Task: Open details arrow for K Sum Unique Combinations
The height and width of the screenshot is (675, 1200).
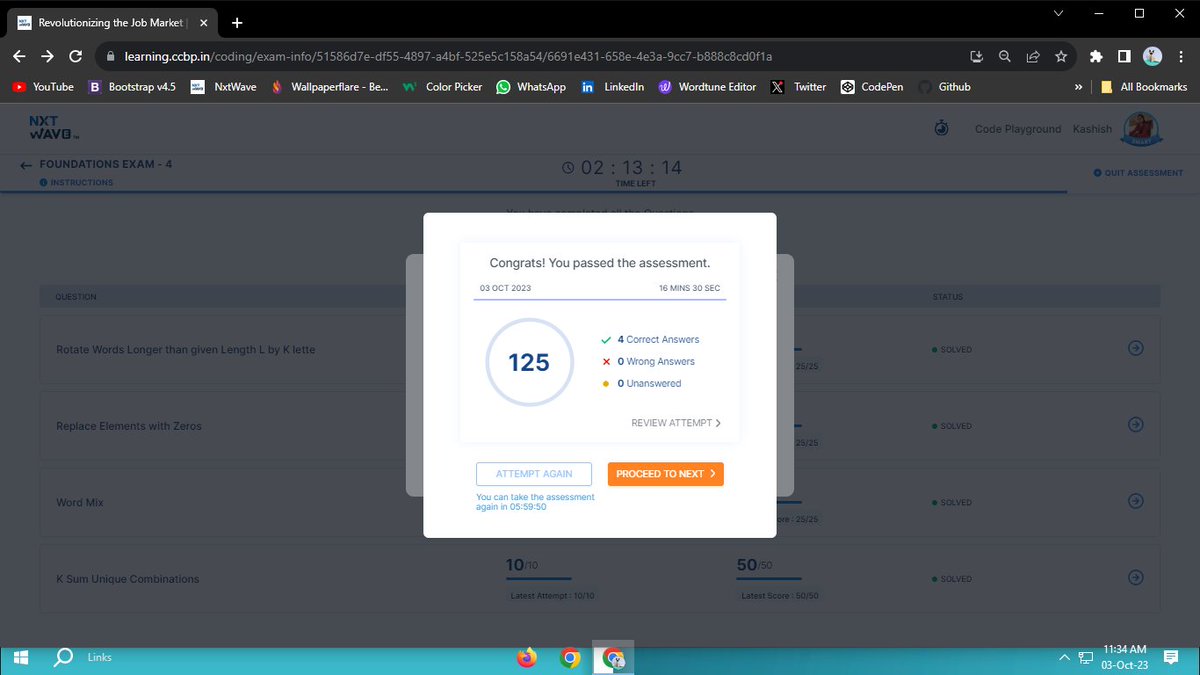Action: click(x=1136, y=578)
